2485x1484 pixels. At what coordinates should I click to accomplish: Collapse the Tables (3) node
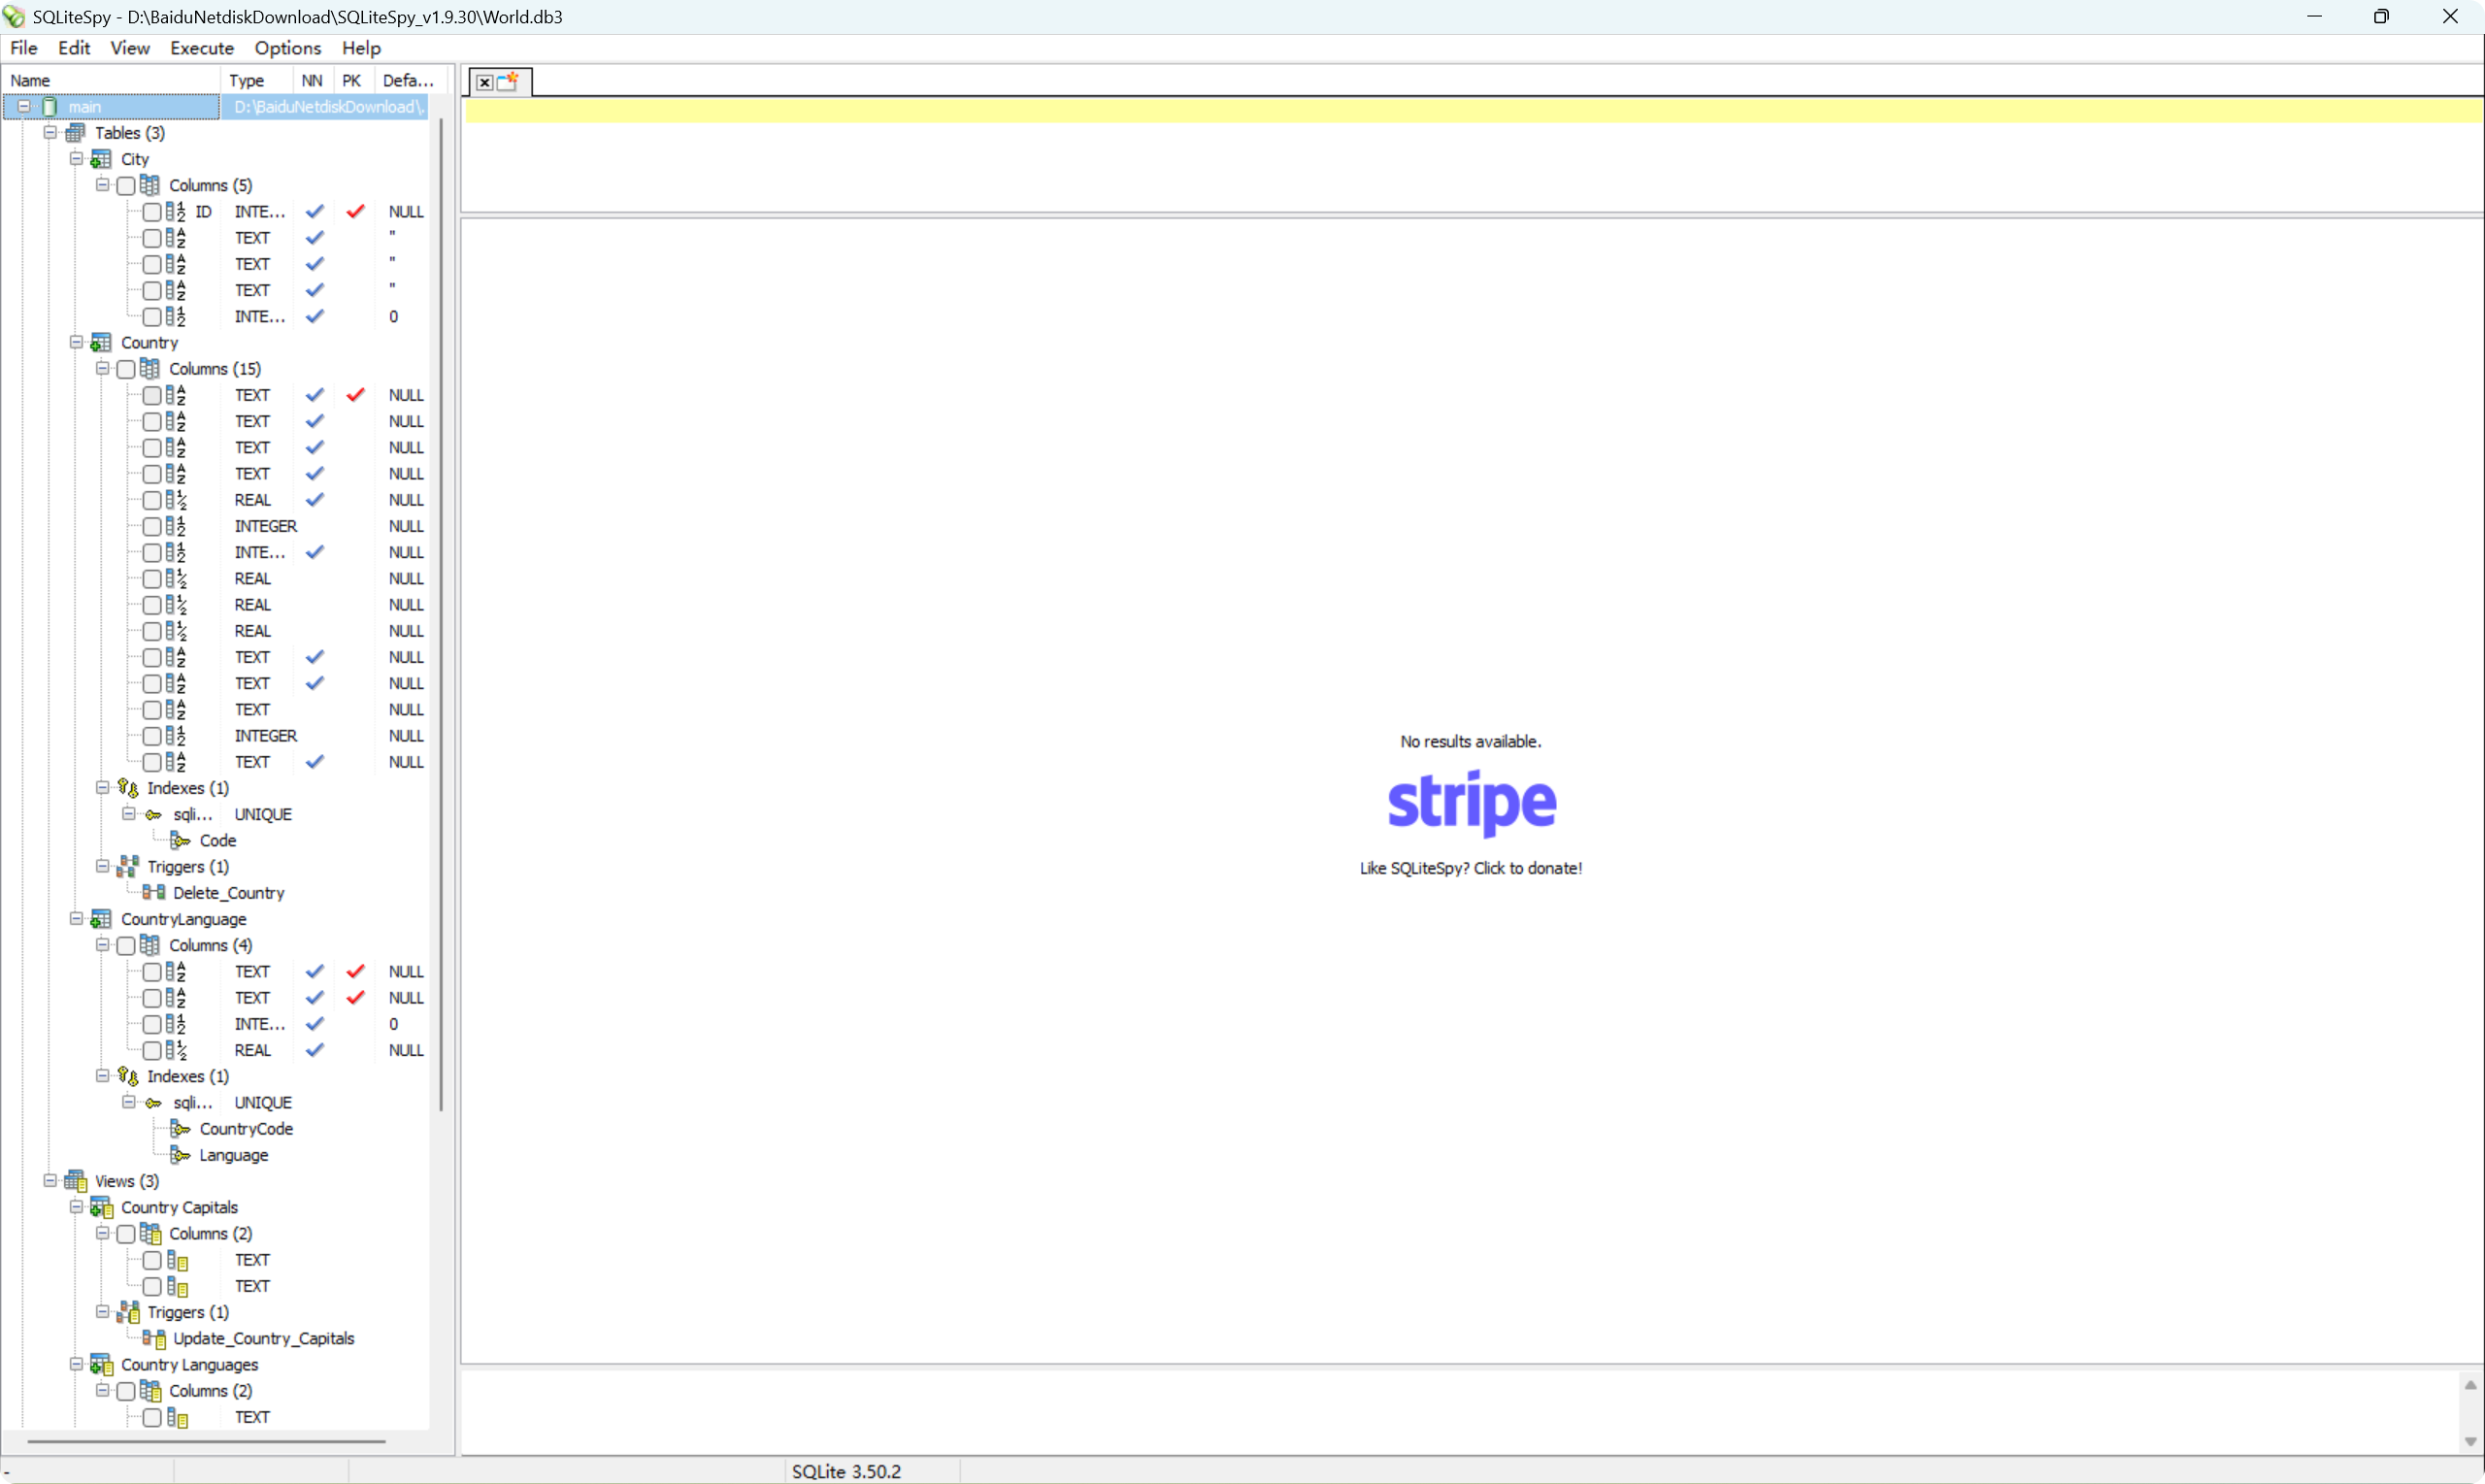coord(50,132)
